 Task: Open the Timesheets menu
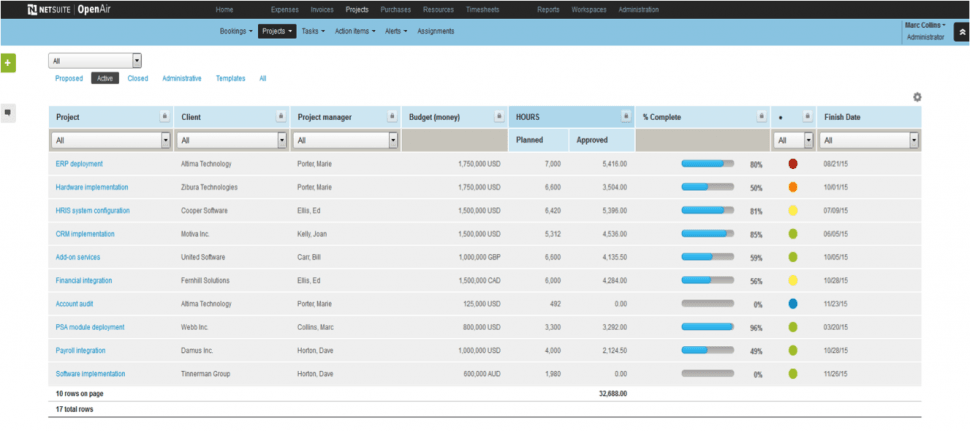click(x=483, y=10)
